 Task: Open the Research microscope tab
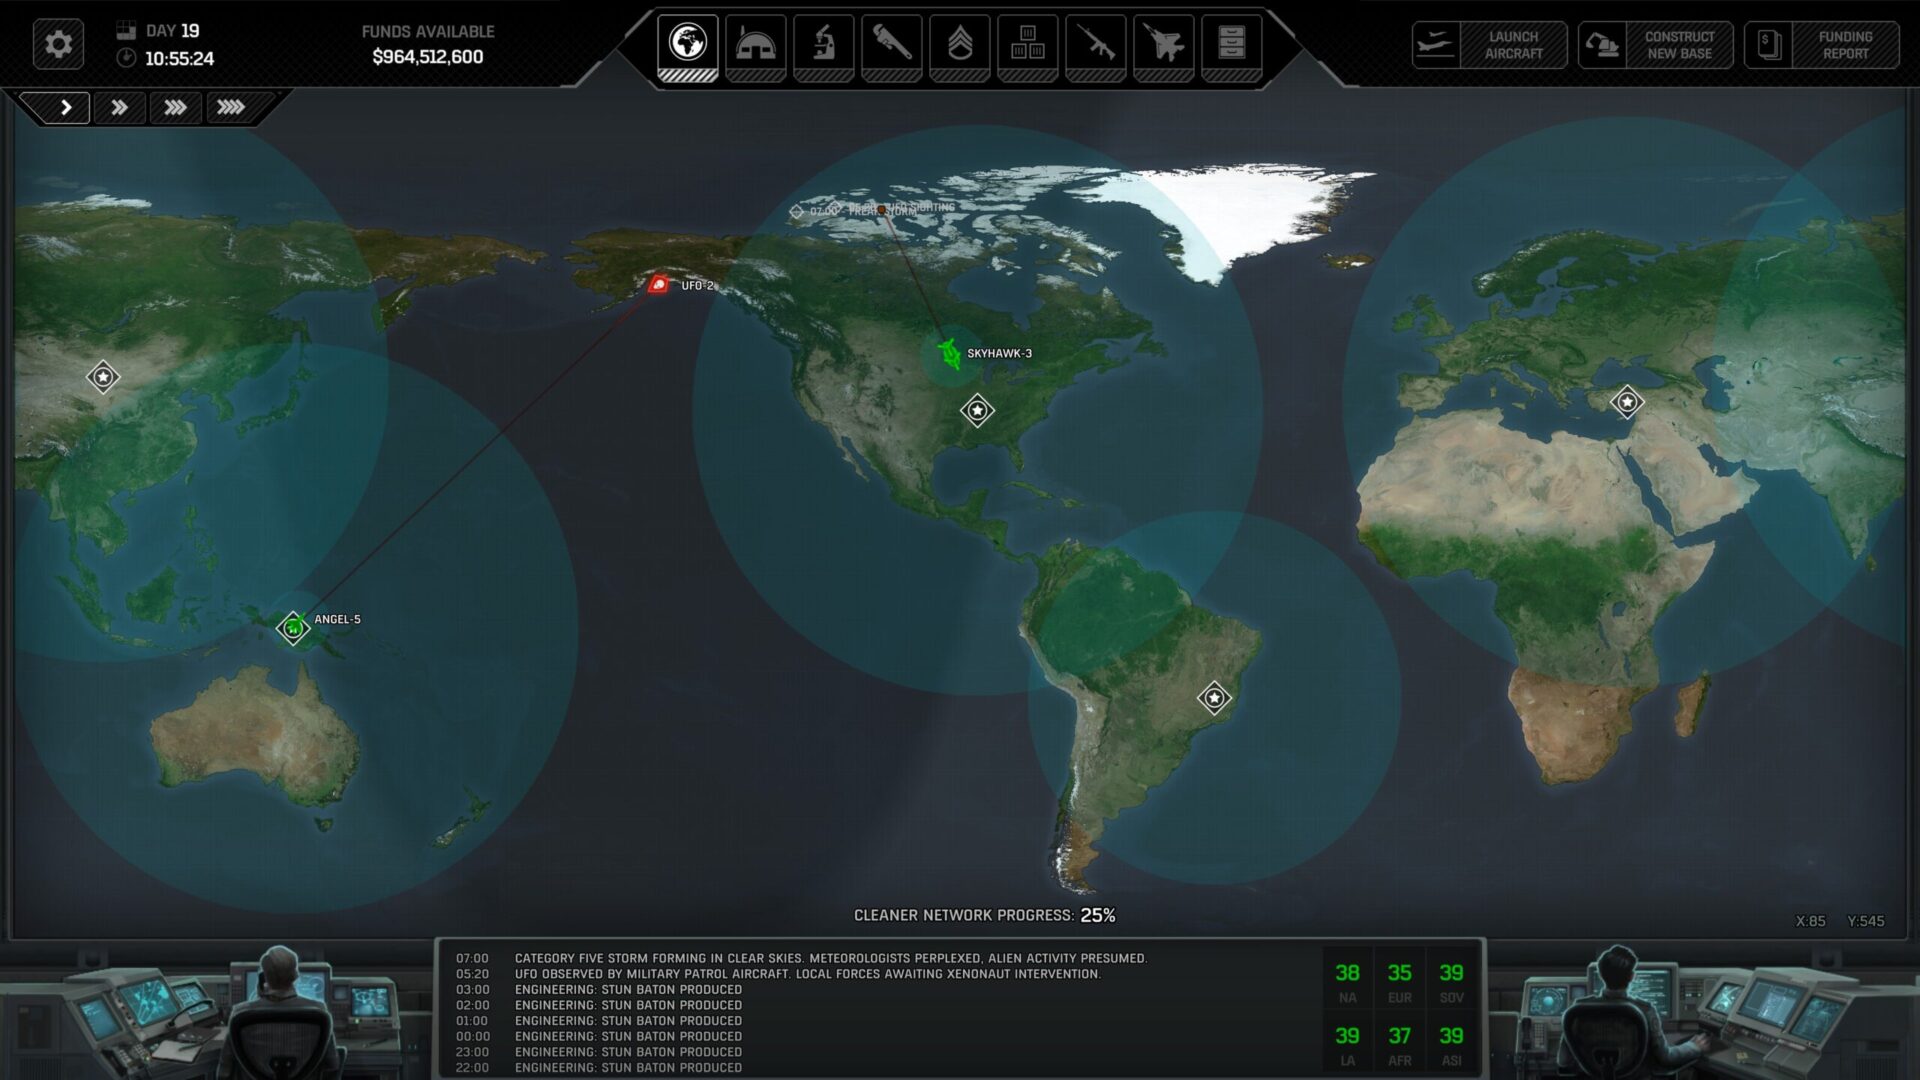824,47
